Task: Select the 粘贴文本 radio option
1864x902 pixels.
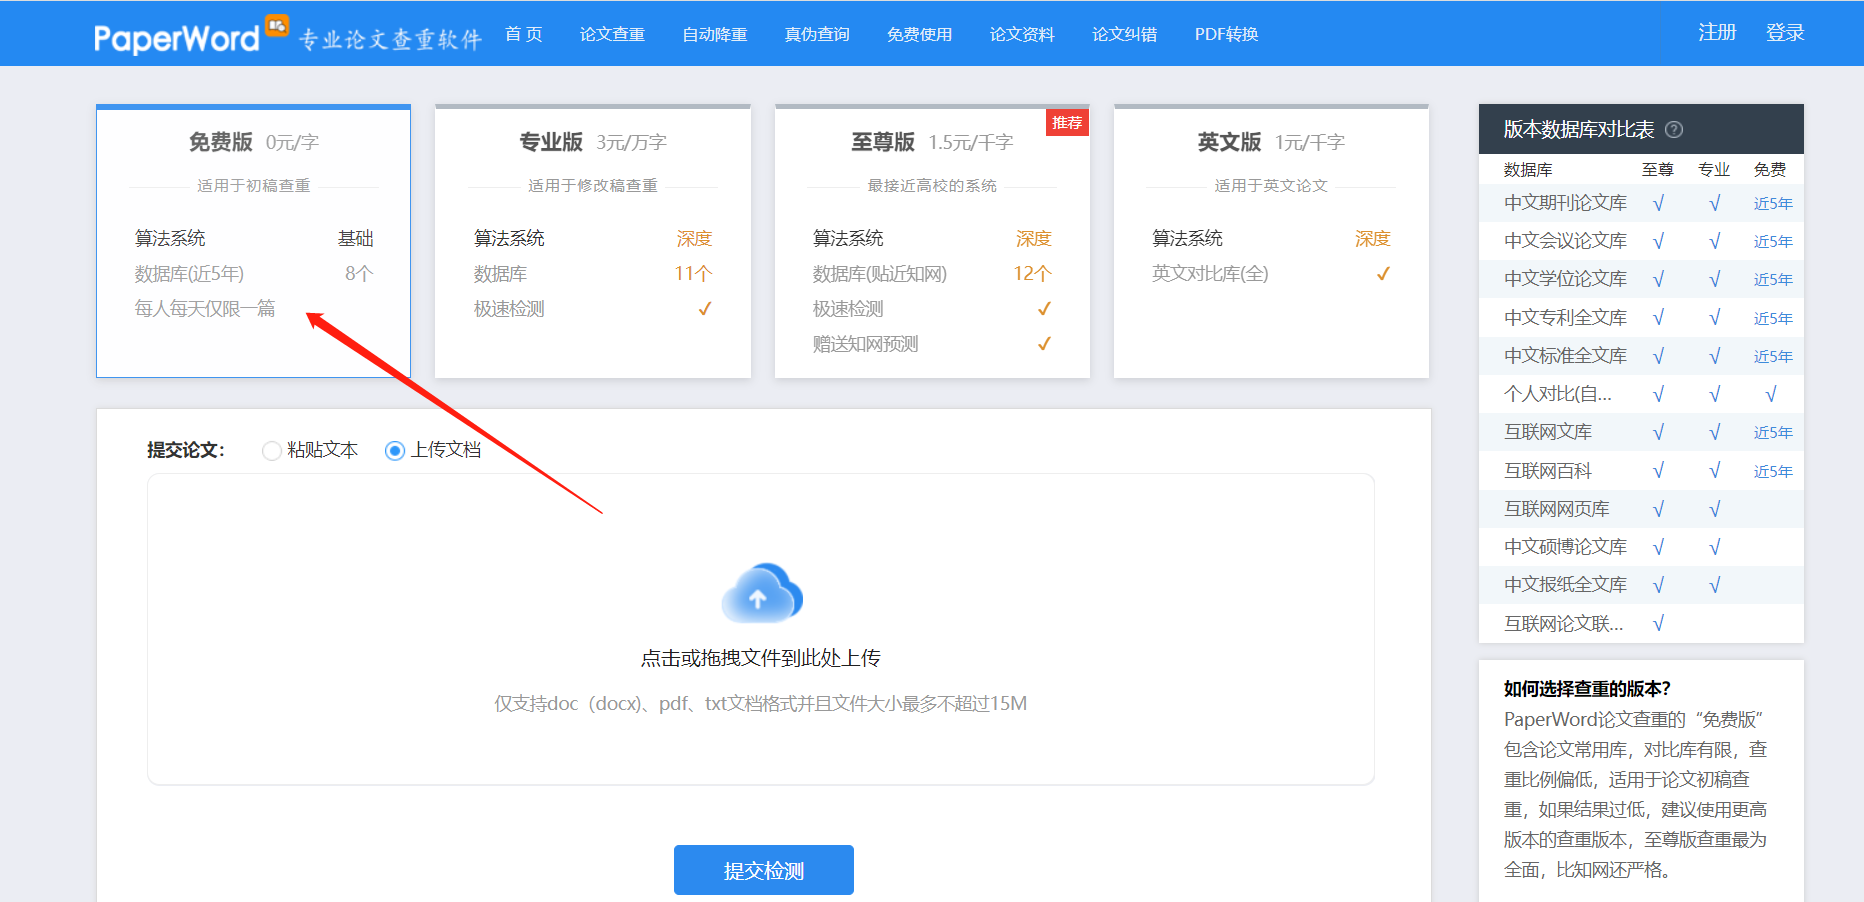Action: click(x=271, y=450)
